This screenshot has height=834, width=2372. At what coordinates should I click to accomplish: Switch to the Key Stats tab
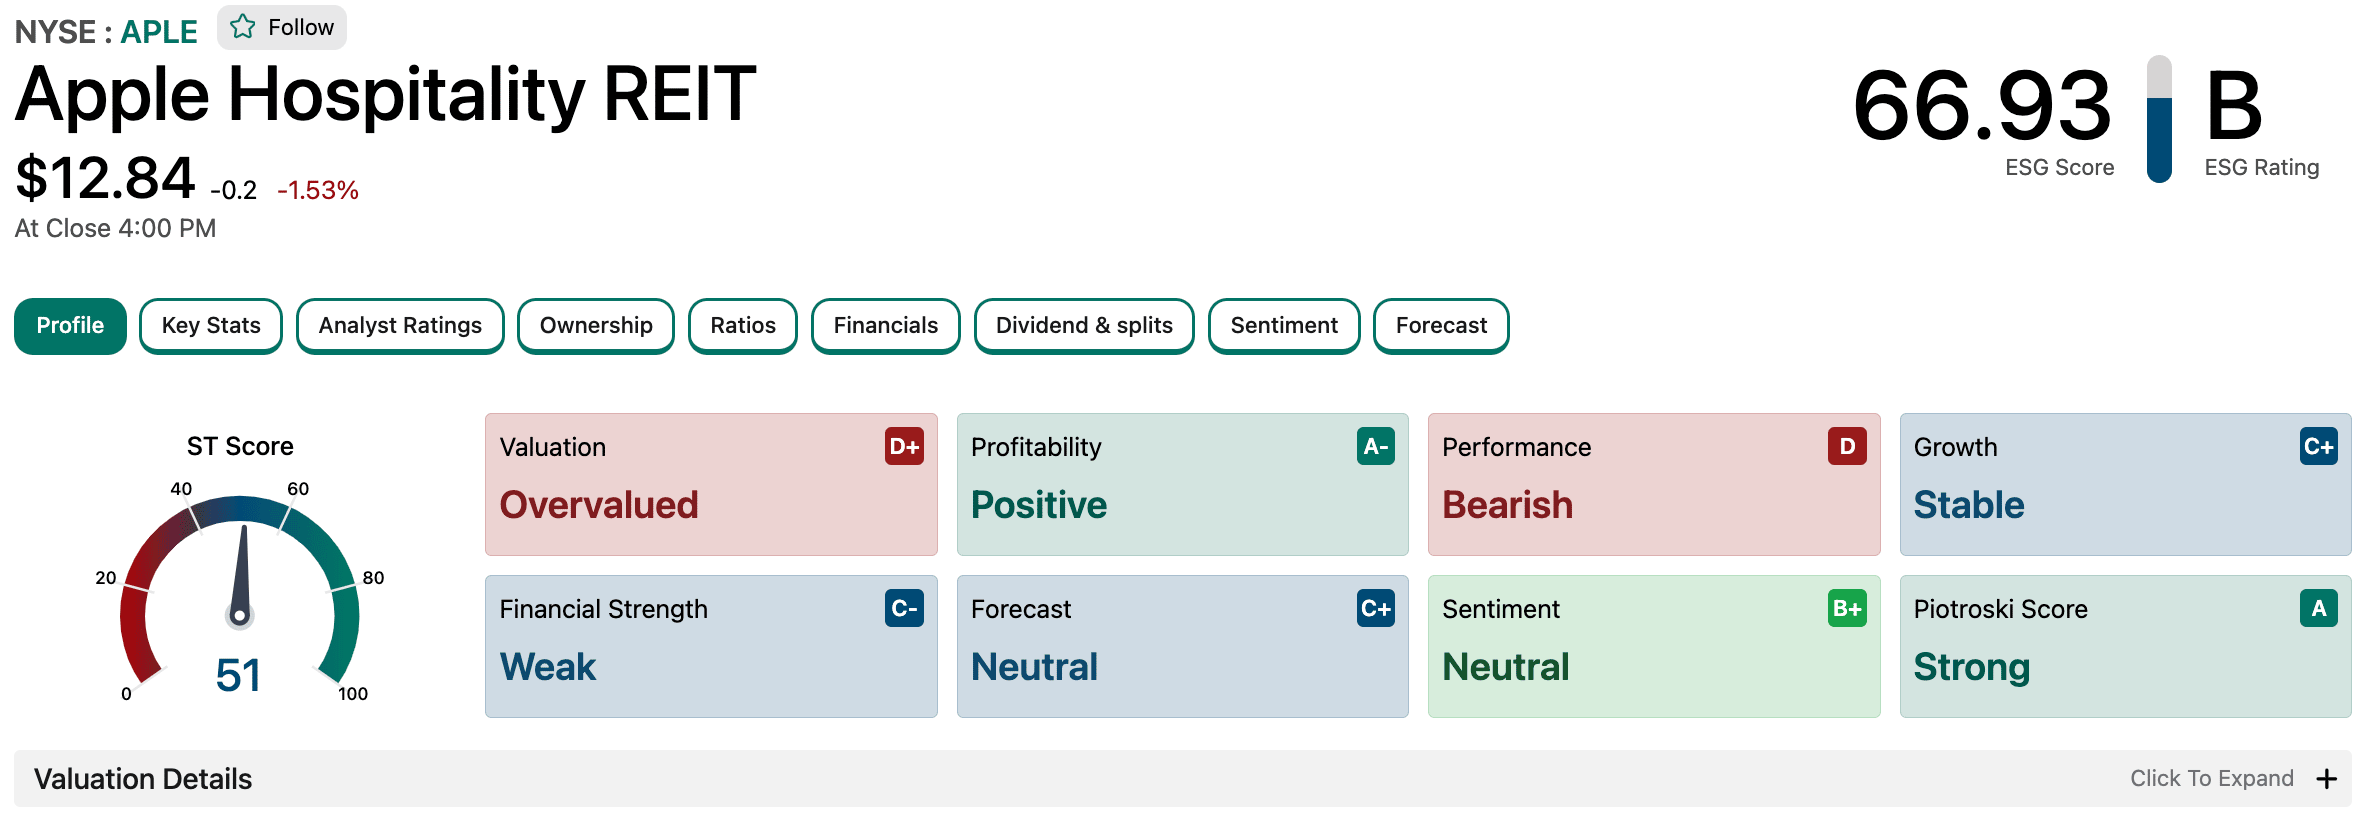pos(211,326)
